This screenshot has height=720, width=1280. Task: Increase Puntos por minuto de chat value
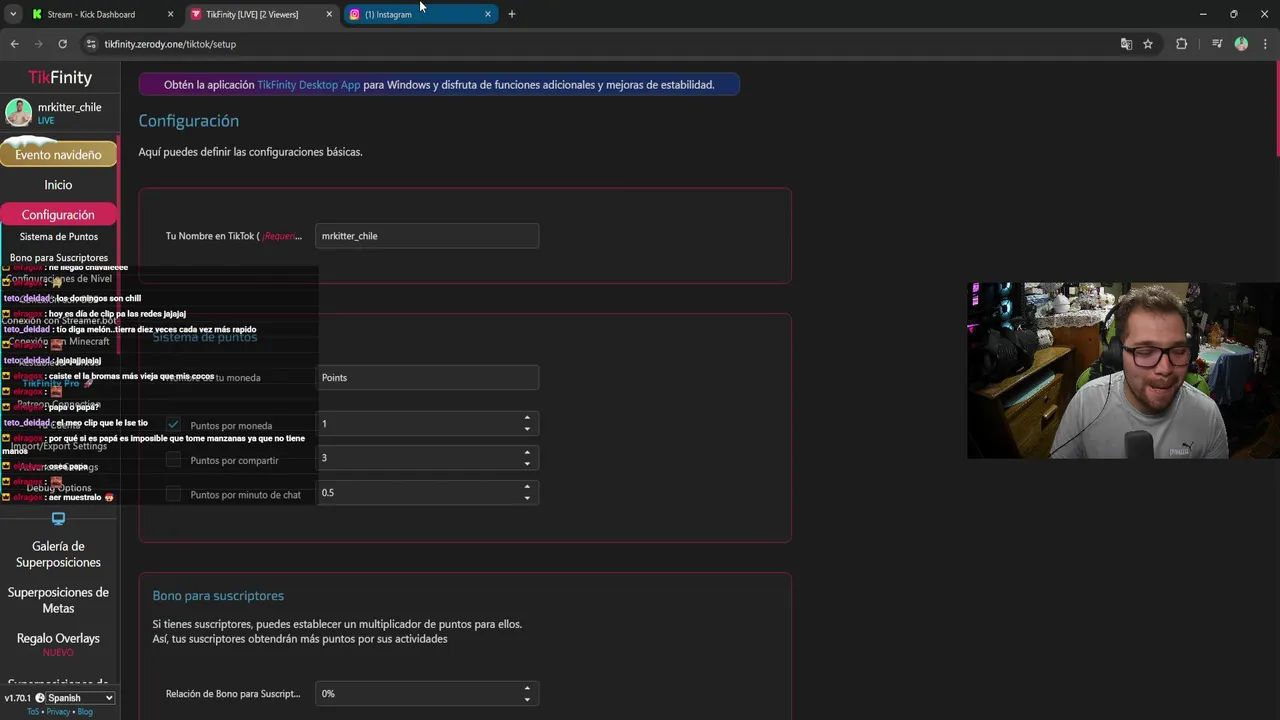527,487
